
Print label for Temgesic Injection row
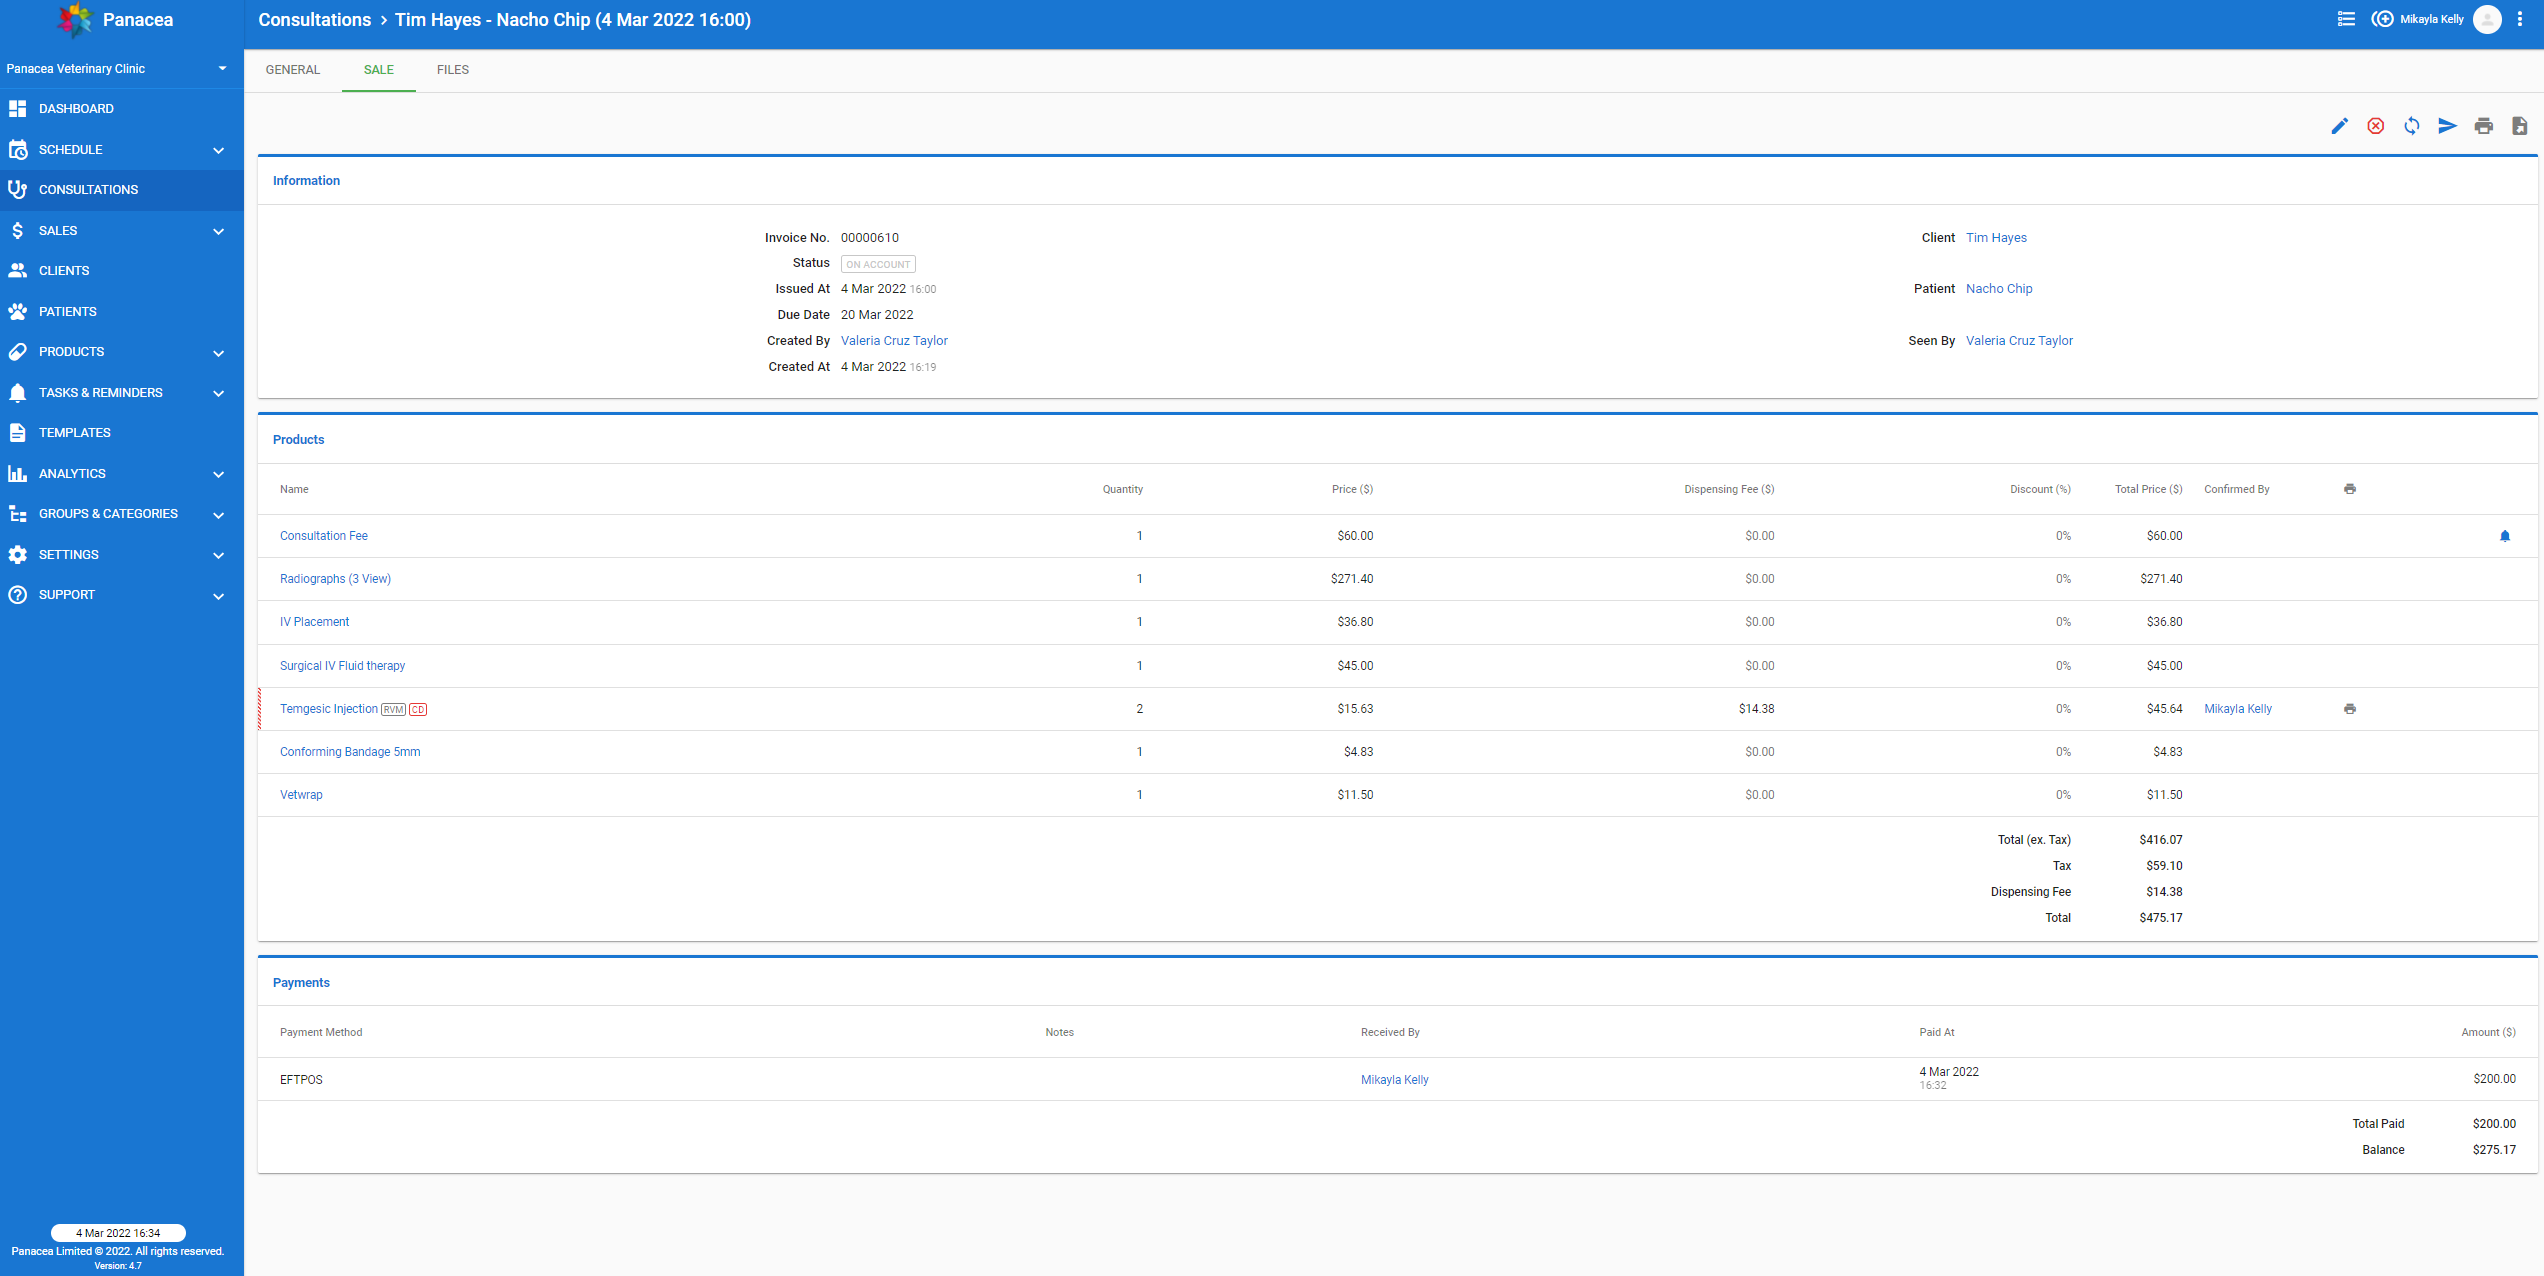(2349, 709)
